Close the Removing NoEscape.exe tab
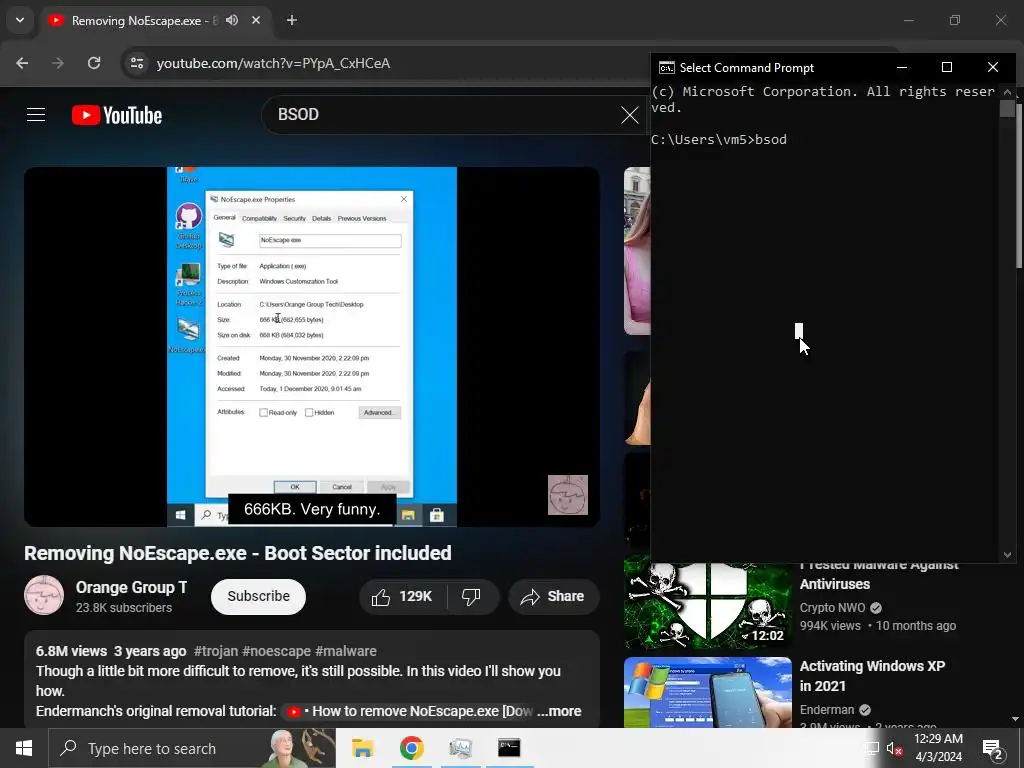The height and width of the screenshot is (768, 1024). [x=256, y=20]
